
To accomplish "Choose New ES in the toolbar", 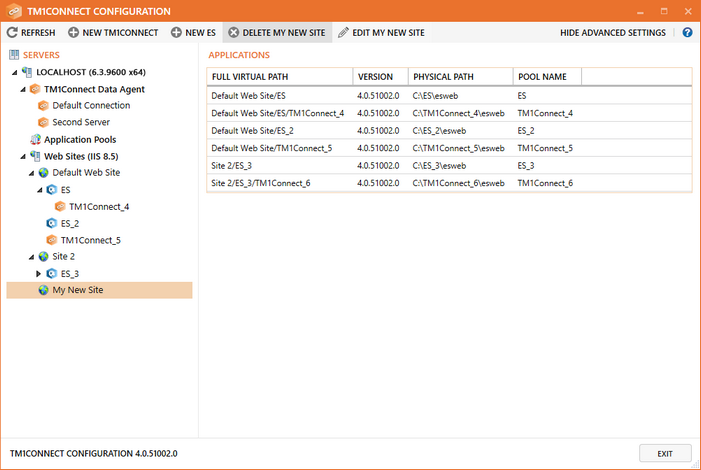I will pyautogui.click(x=193, y=32).
